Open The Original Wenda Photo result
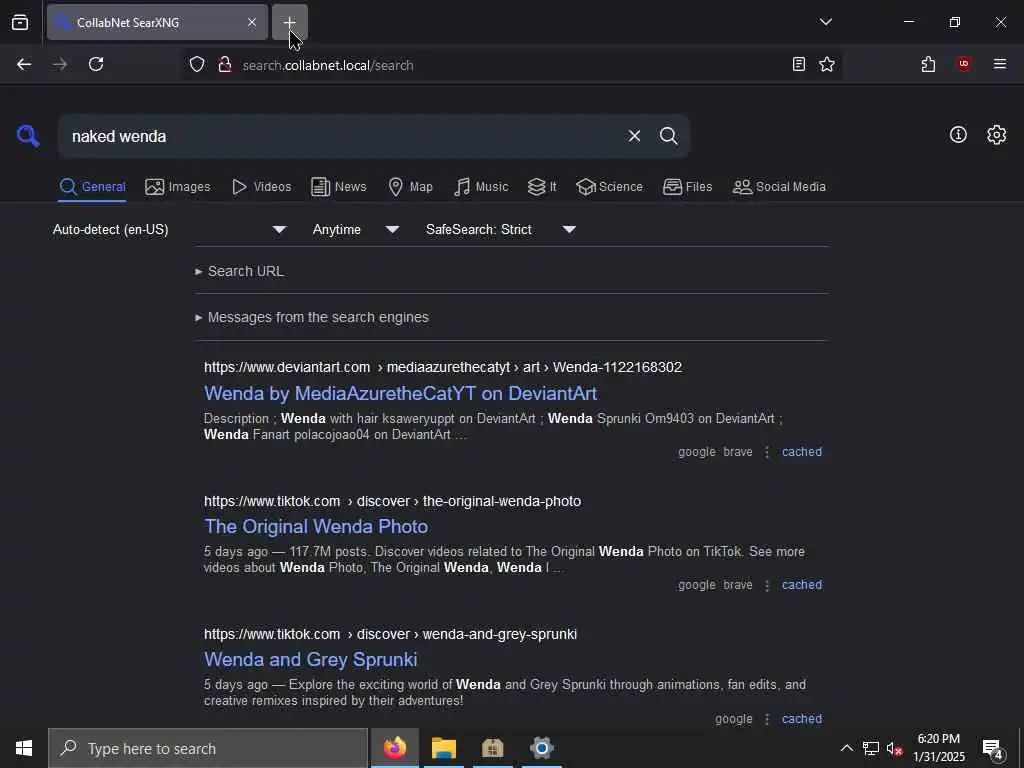Screen dimensions: 1024x768 [316, 526]
